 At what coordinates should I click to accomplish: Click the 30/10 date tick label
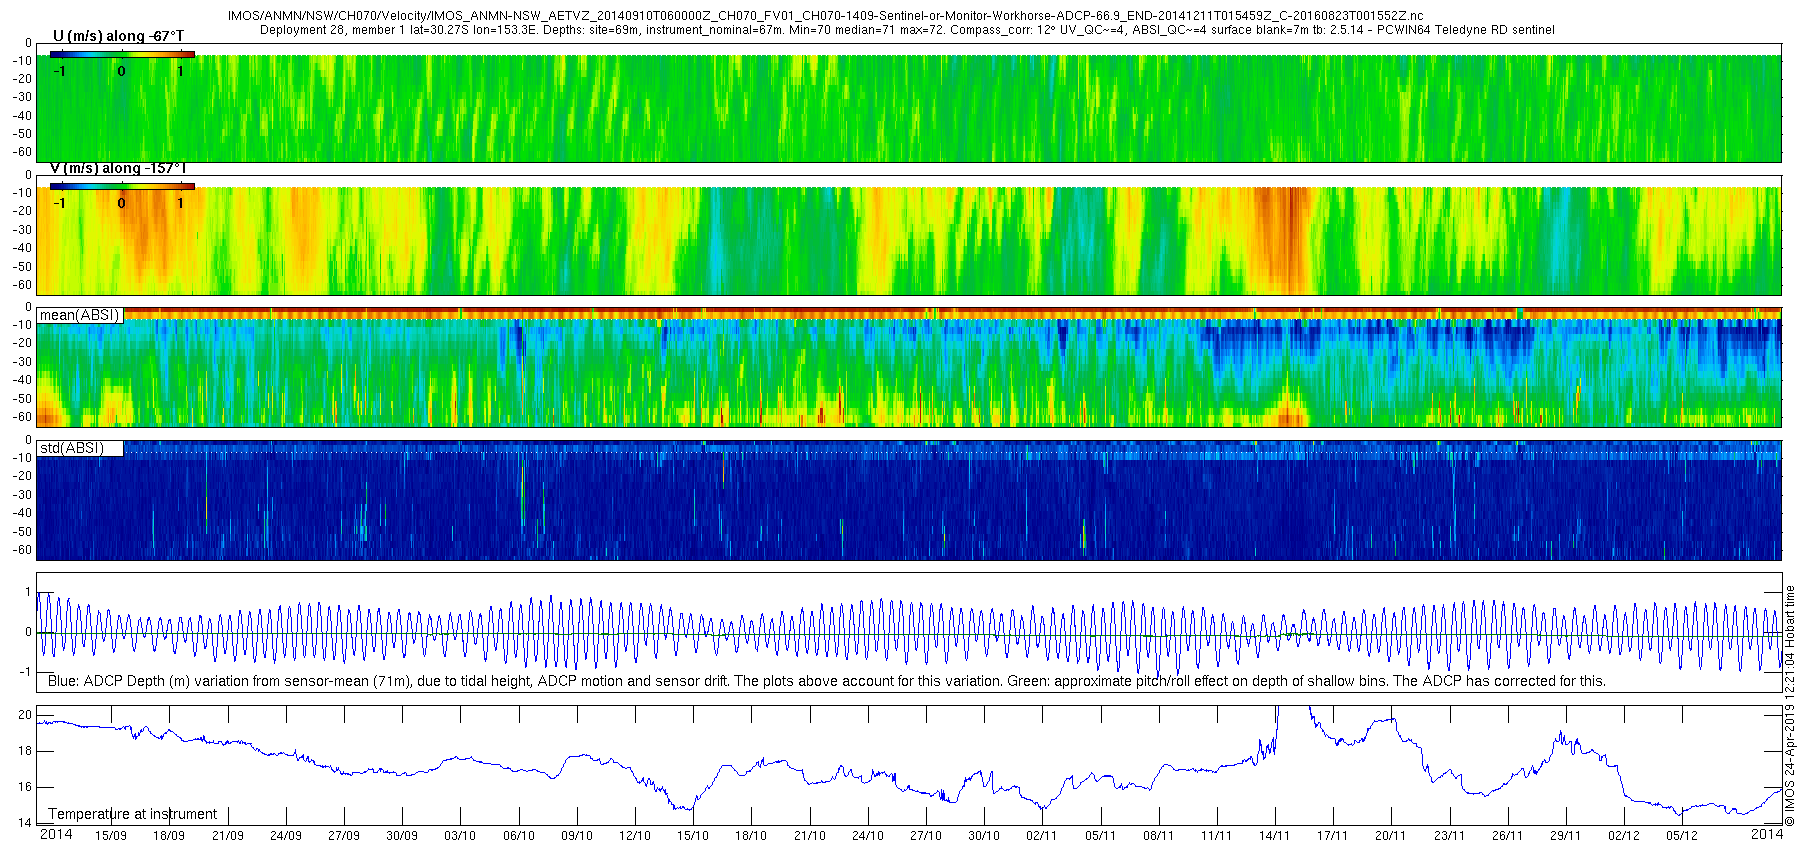click(x=983, y=836)
